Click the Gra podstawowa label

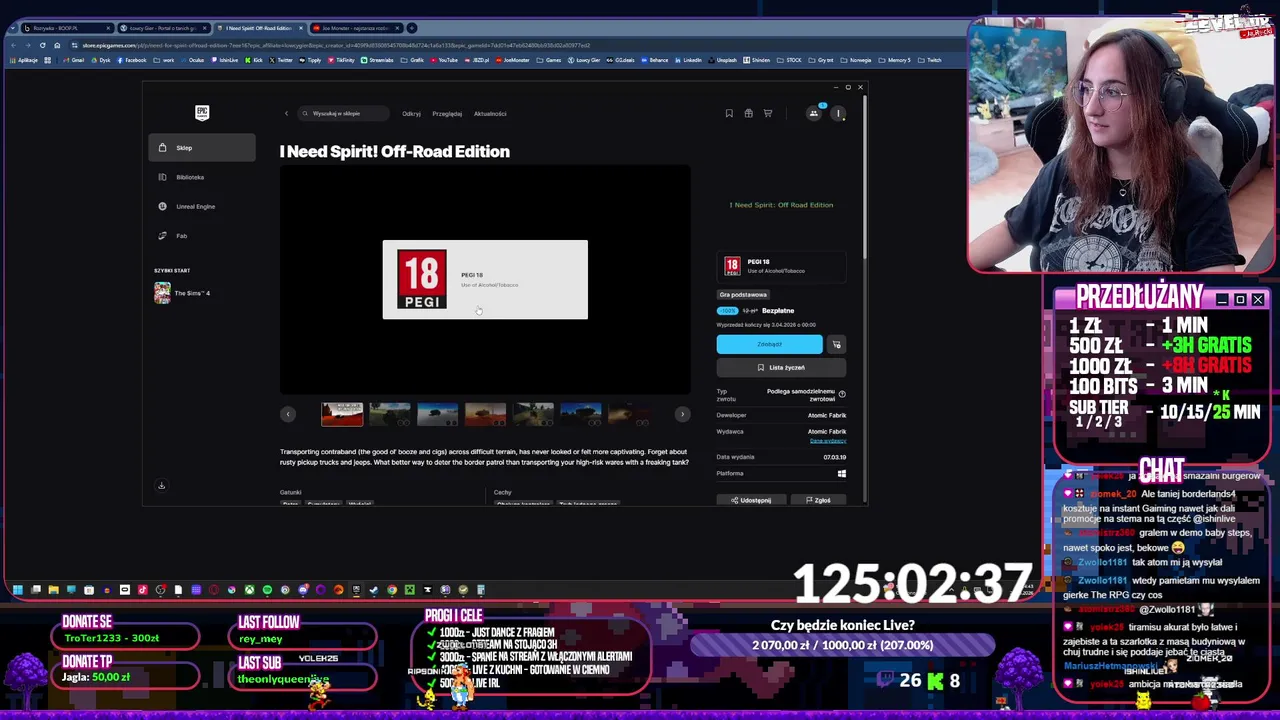point(743,295)
